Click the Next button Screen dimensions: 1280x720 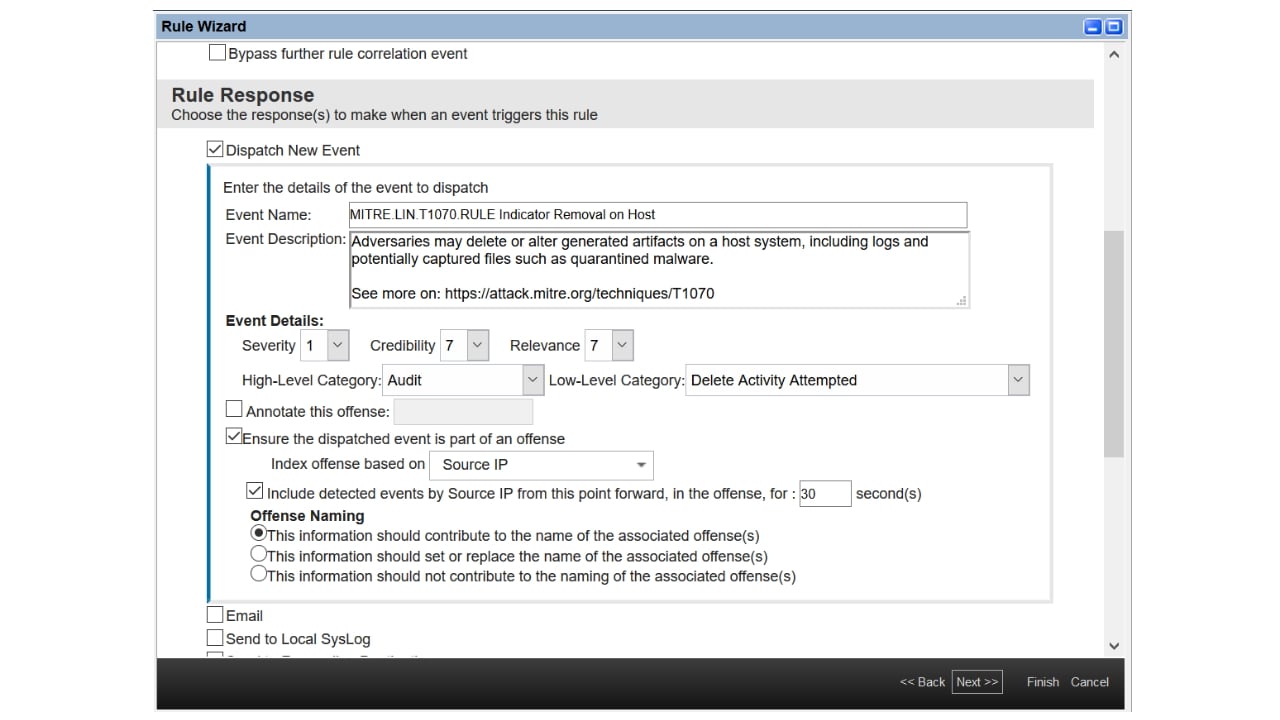(976, 681)
